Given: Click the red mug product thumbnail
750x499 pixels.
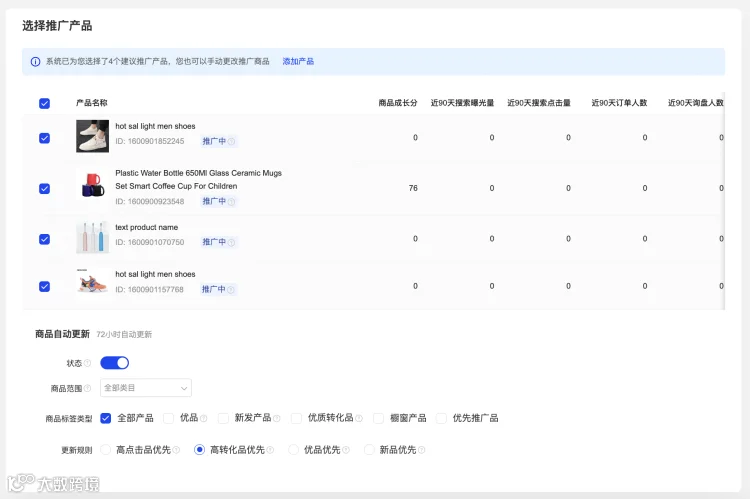Looking at the screenshot, I should (x=92, y=184).
